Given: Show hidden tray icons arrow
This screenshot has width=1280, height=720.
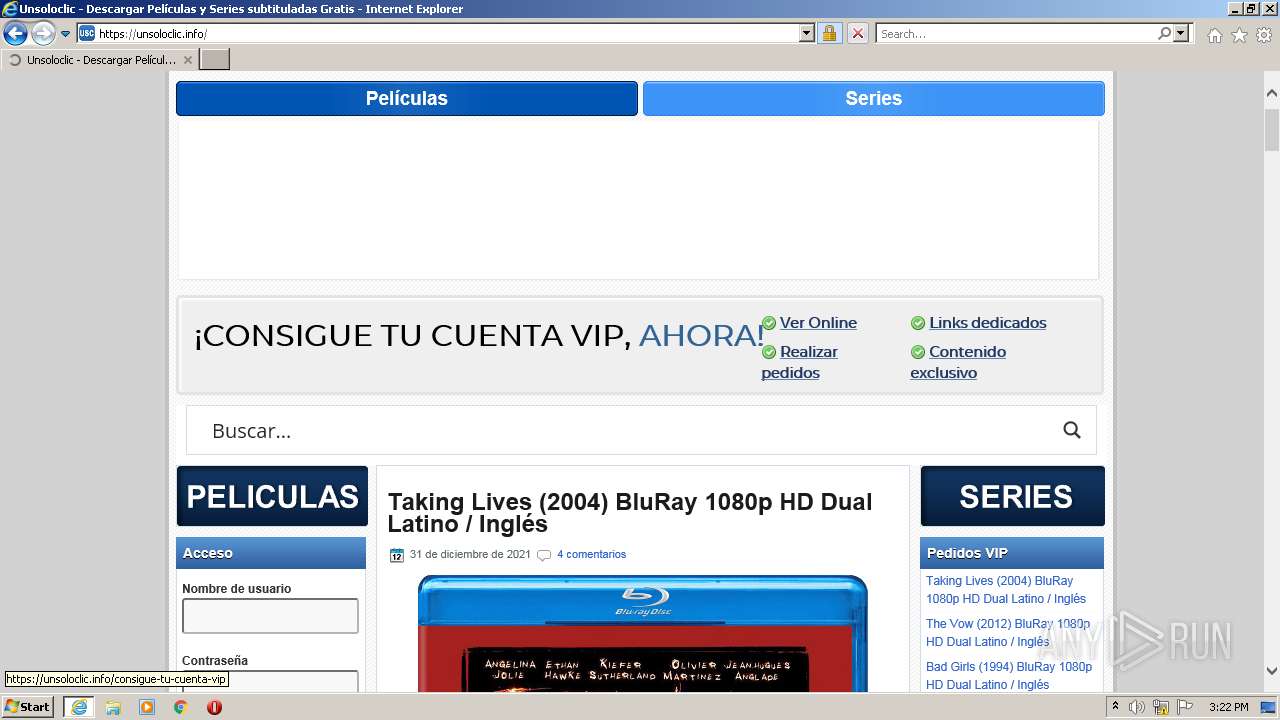Looking at the screenshot, I should 1115,707.
